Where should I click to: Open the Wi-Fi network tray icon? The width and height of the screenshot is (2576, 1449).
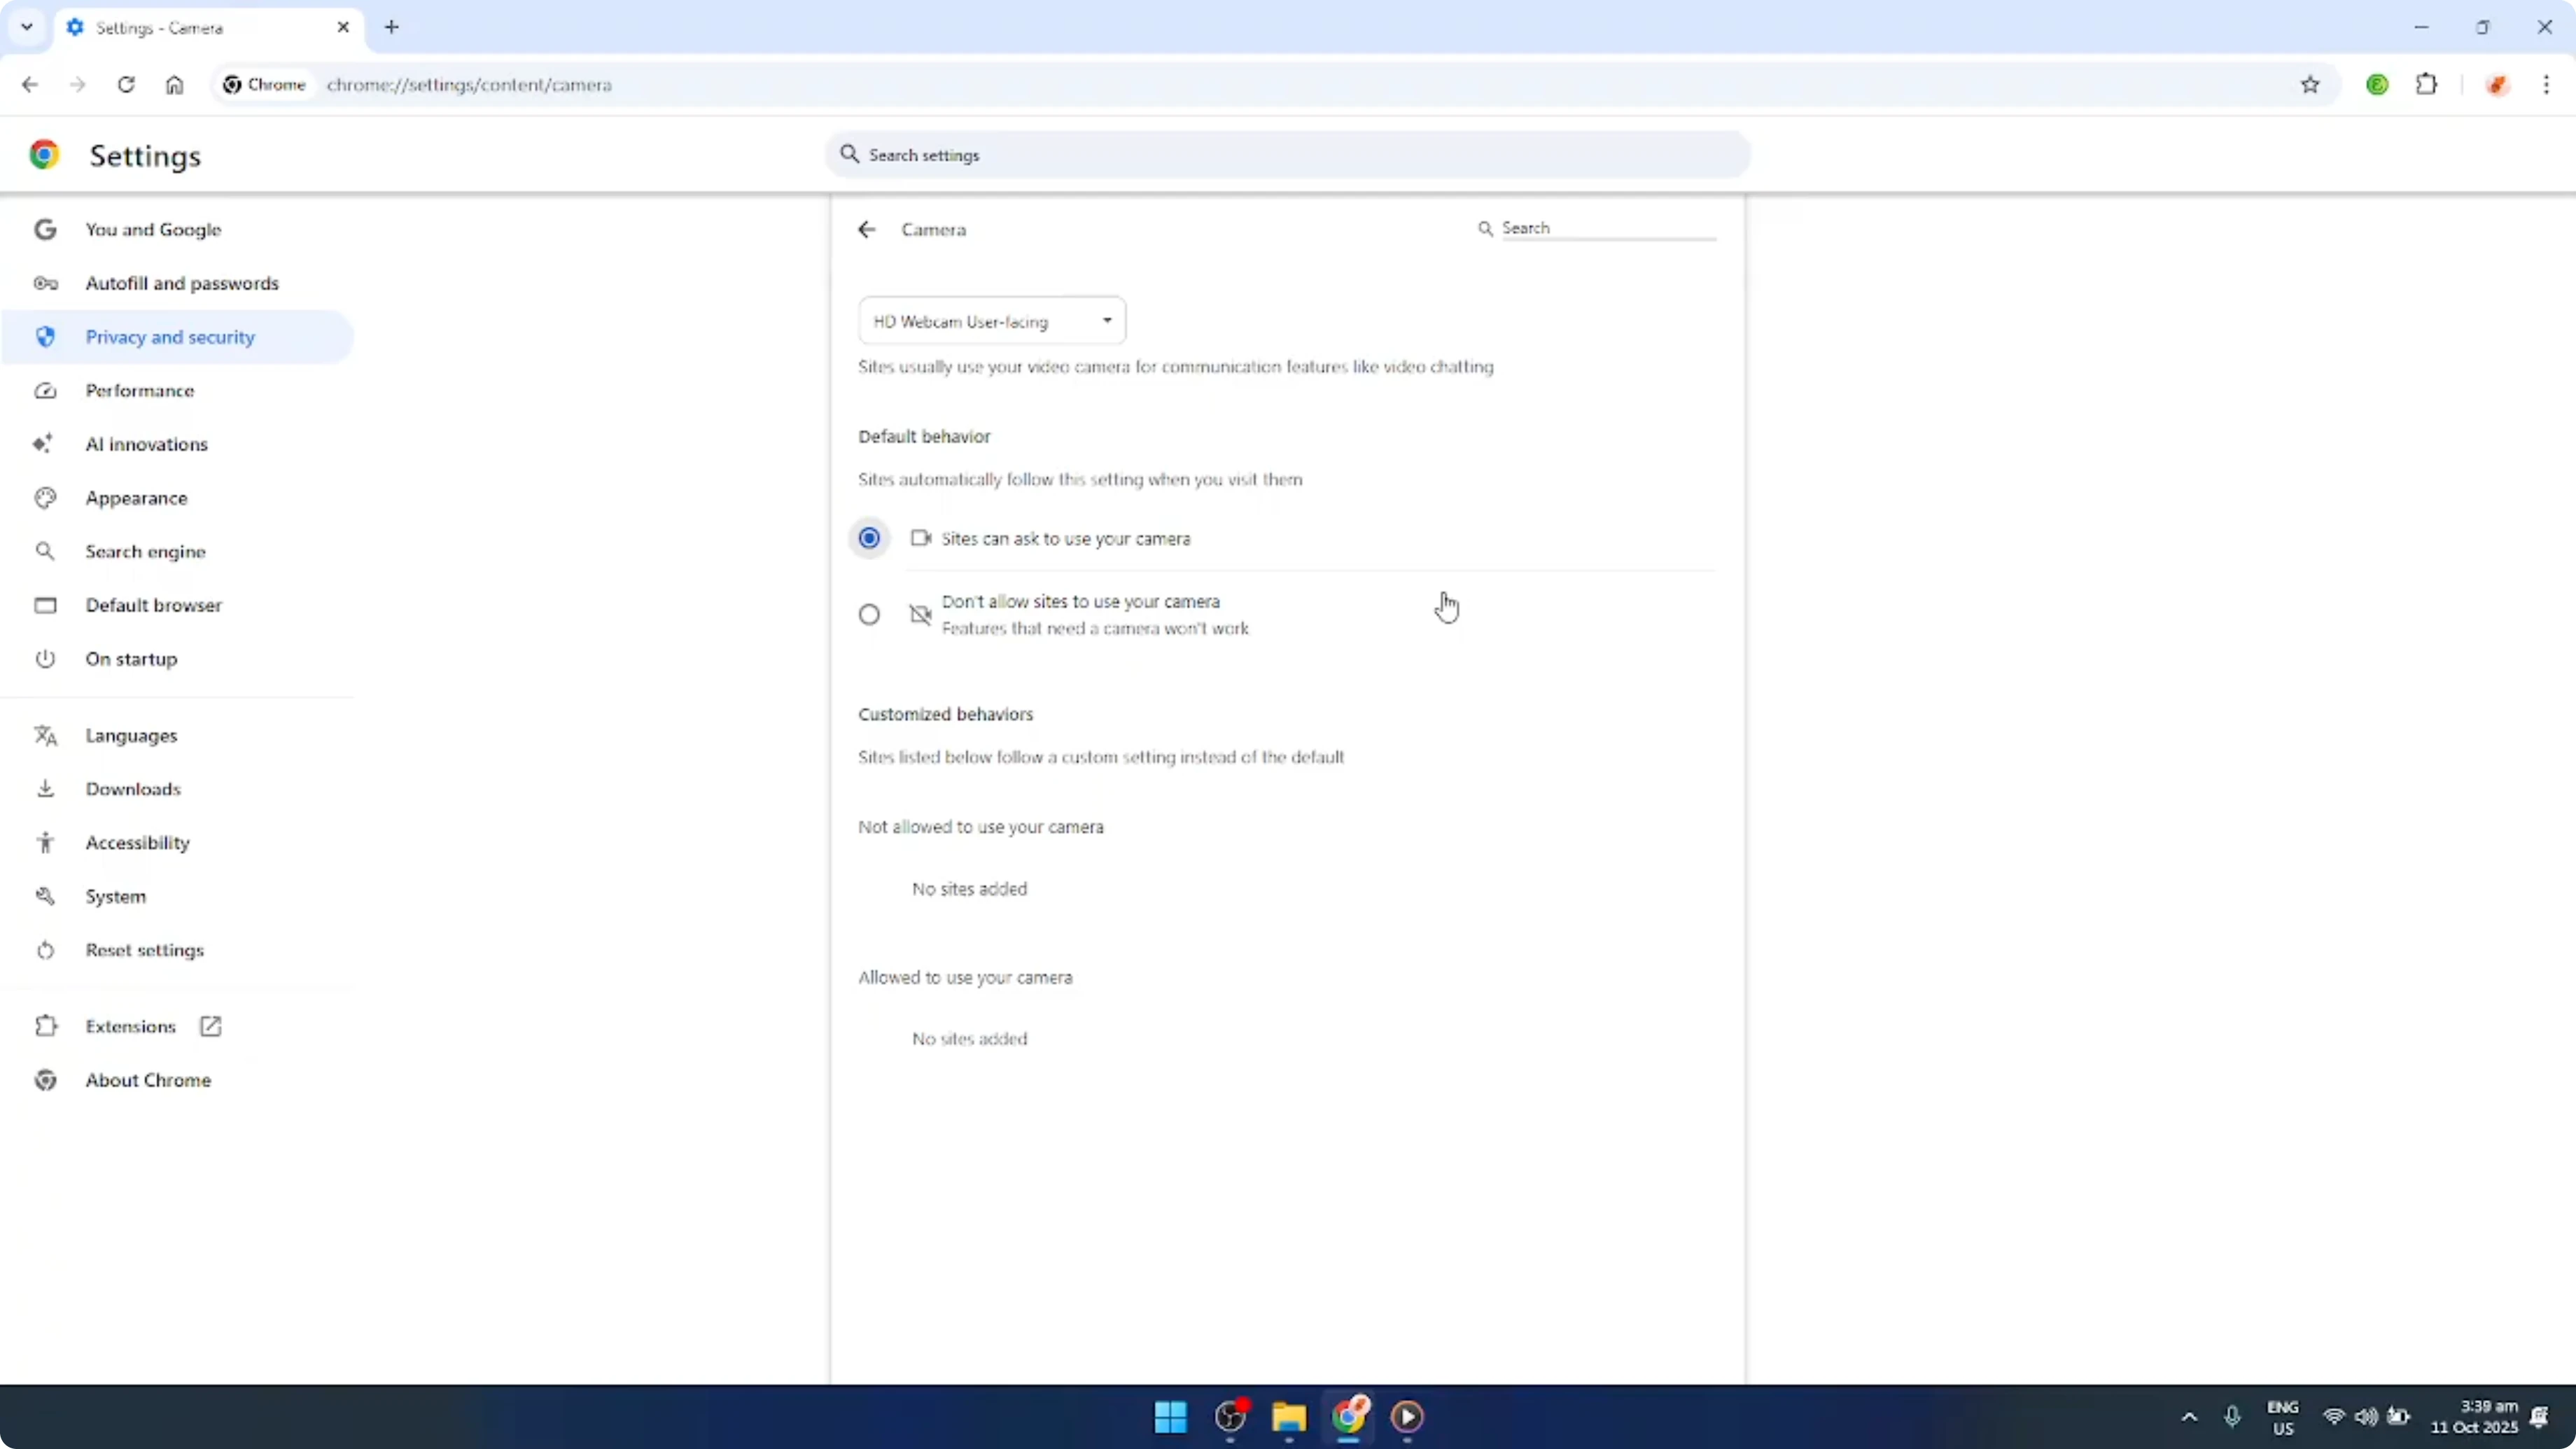[2334, 1417]
